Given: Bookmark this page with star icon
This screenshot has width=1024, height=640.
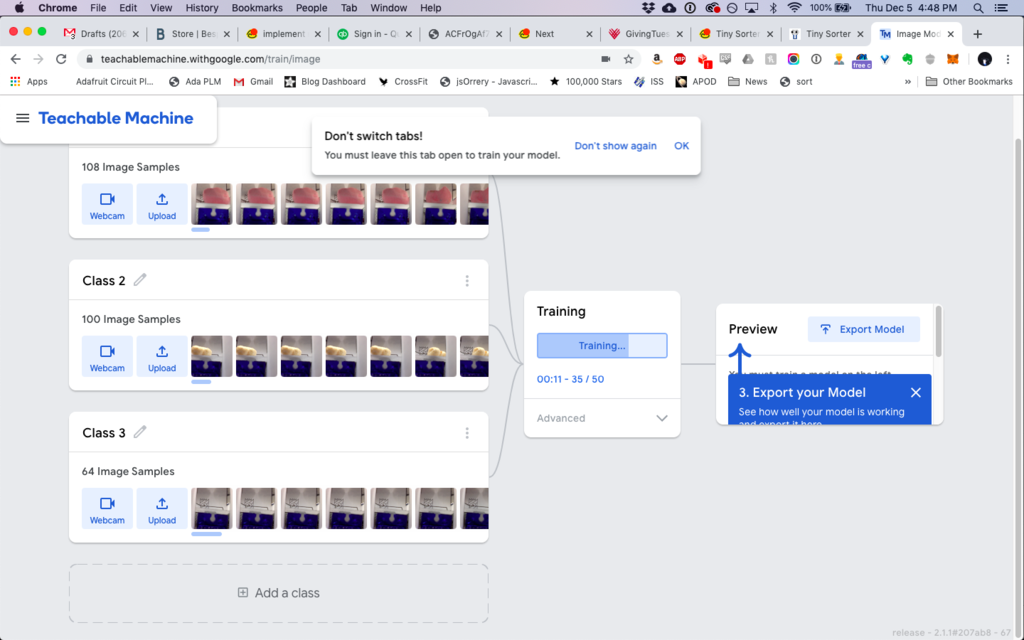Looking at the screenshot, I should [628, 59].
